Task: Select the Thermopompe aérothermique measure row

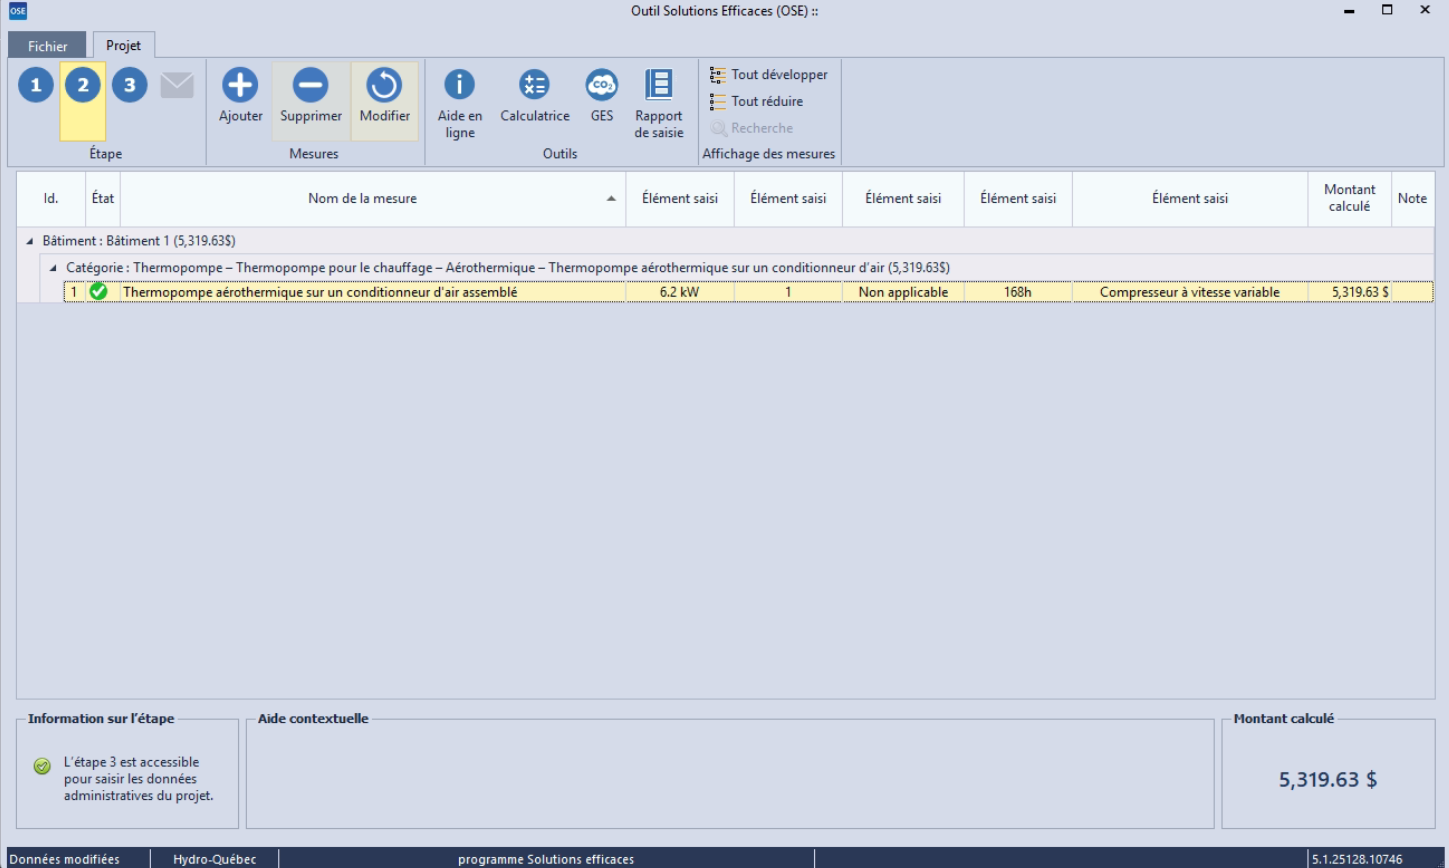Action: [320, 293]
